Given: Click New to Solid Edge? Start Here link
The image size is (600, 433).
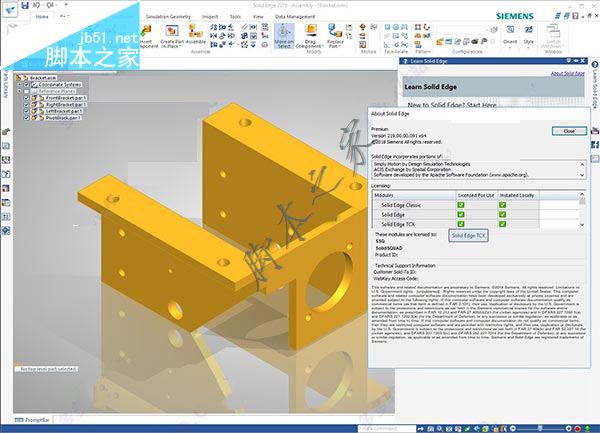Looking at the screenshot, I should [x=452, y=105].
